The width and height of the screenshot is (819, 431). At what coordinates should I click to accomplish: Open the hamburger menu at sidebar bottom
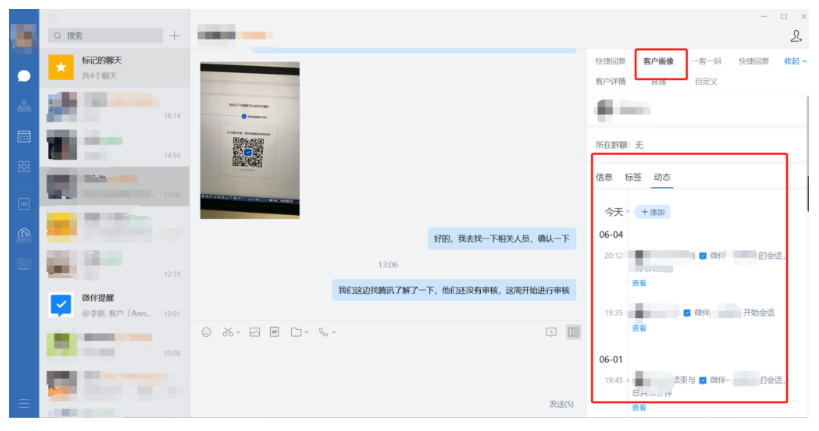(24, 404)
